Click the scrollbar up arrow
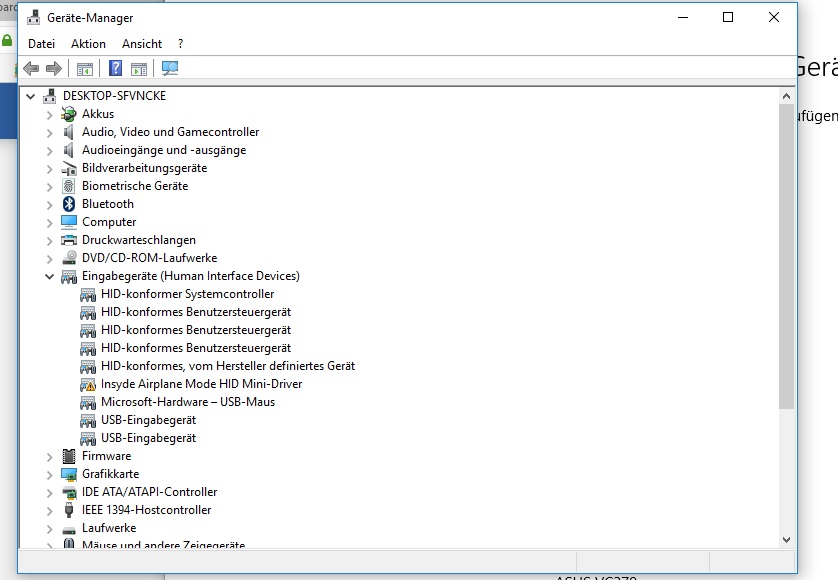This screenshot has width=838, height=580. click(x=786, y=96)
